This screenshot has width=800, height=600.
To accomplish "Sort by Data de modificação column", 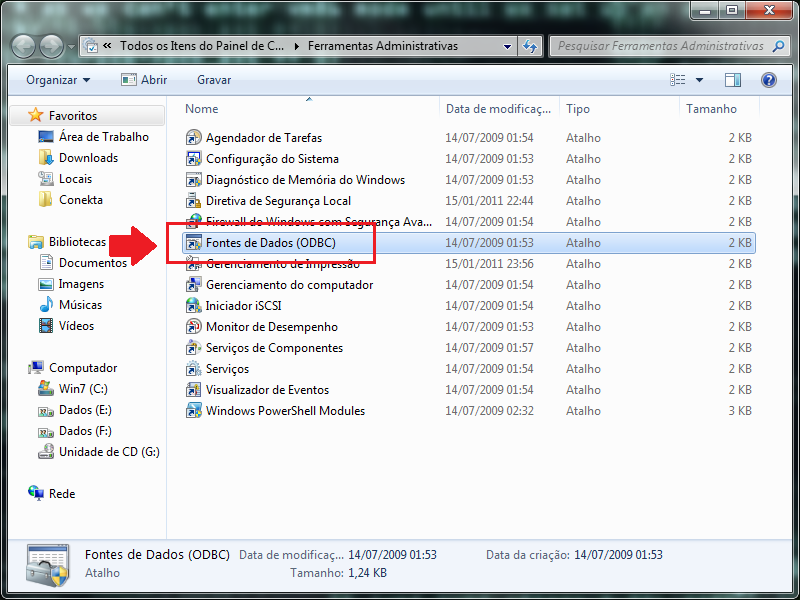I will point(499,109).
